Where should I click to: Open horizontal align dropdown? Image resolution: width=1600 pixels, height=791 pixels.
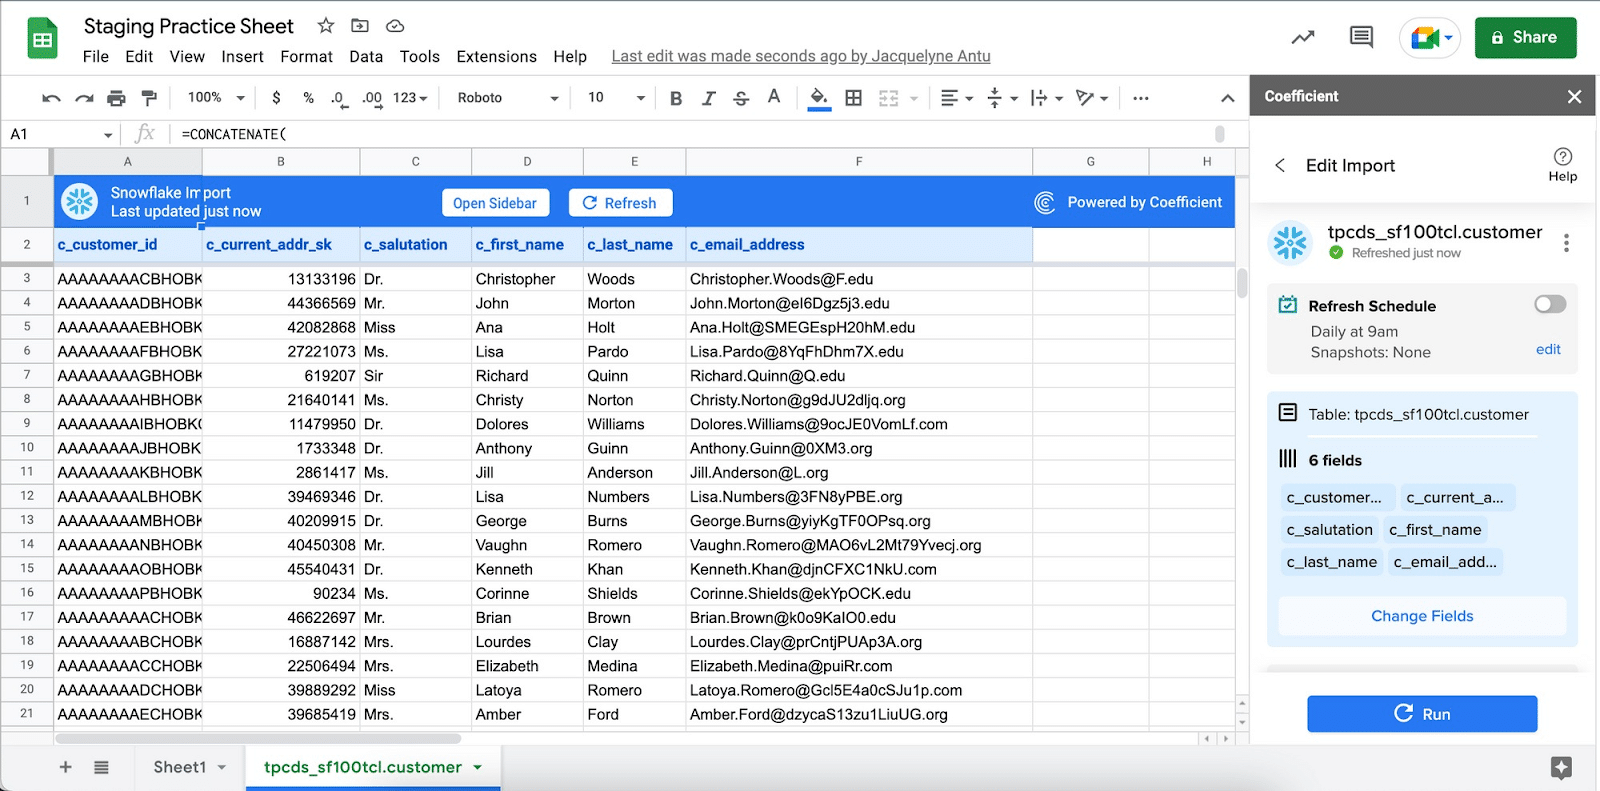(x=957, y=98)
